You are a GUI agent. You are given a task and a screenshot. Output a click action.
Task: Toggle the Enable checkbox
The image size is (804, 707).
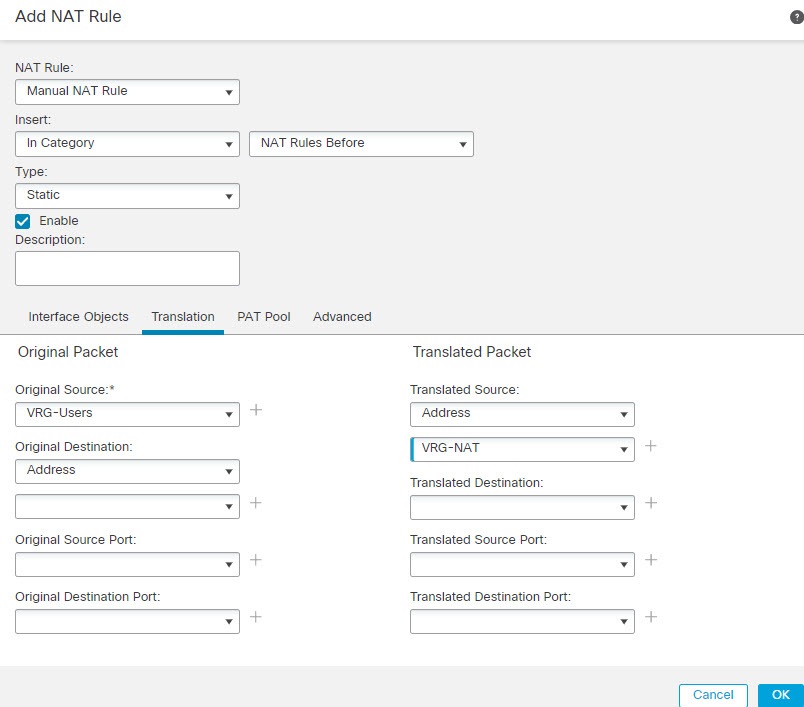(x=22, y=220)
